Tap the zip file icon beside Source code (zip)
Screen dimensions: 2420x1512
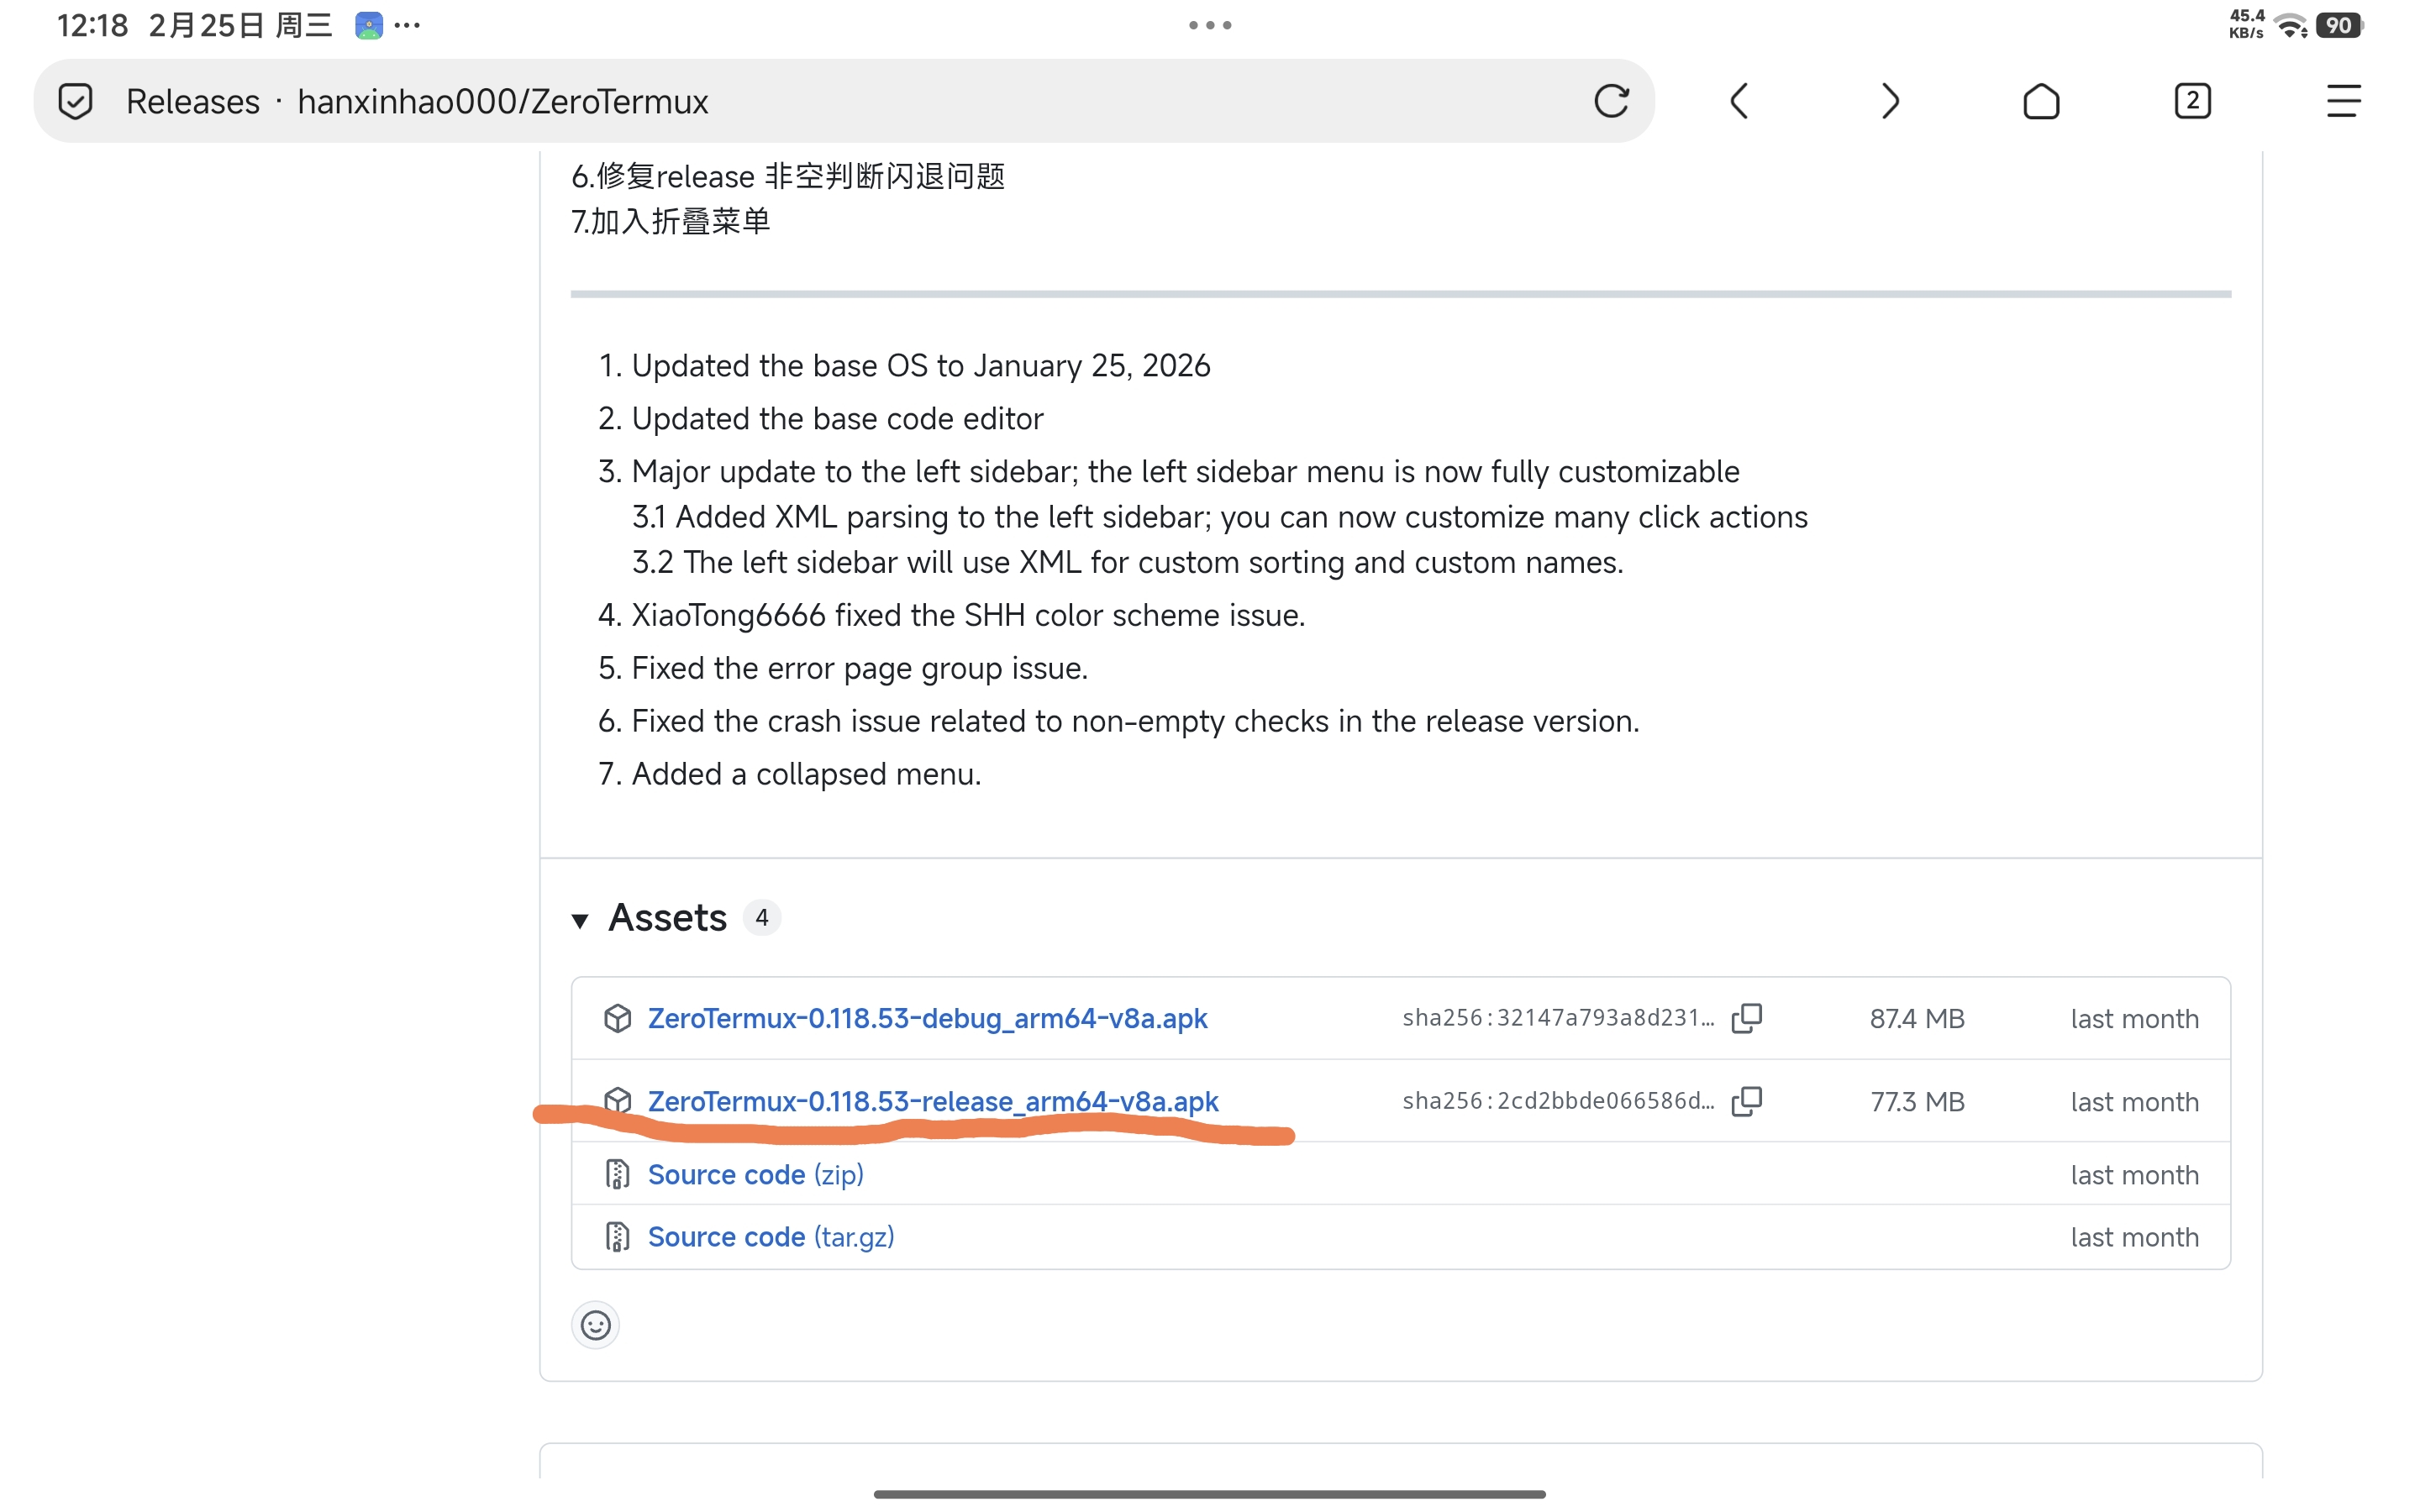click(x=617, y=1174)
